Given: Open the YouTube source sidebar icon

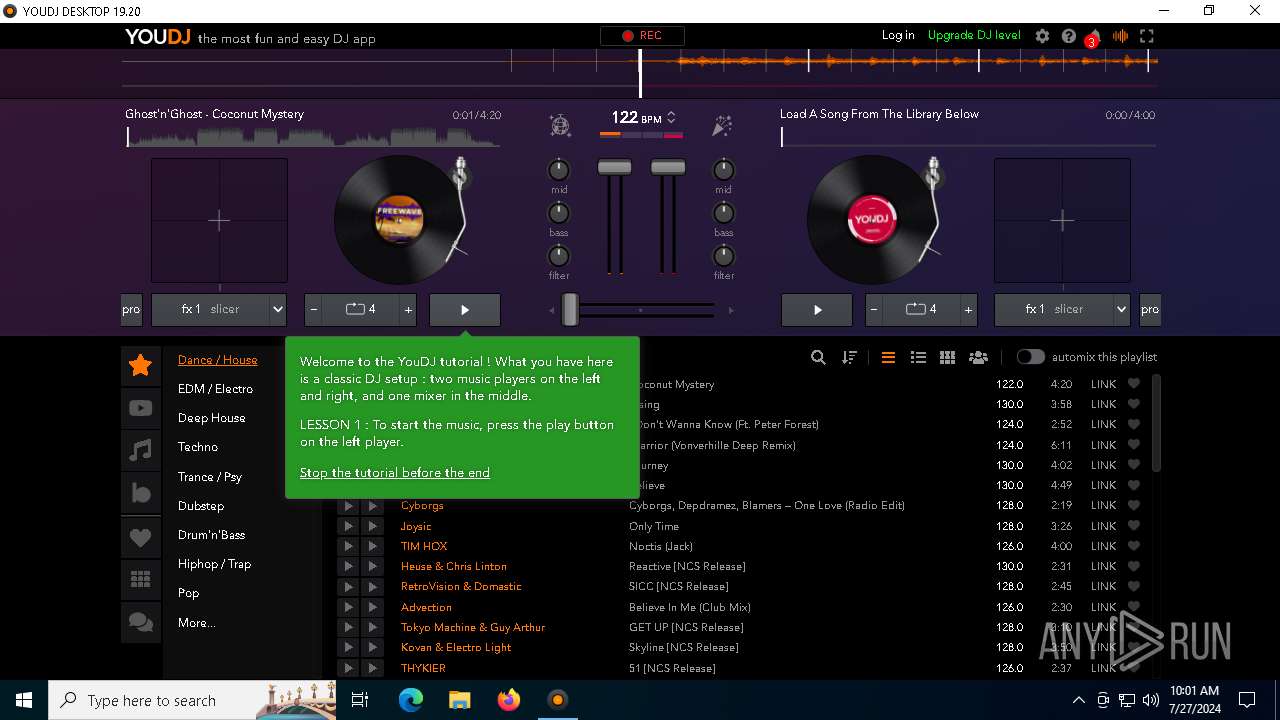Looking at the screenshot, I should pos(141,408).
